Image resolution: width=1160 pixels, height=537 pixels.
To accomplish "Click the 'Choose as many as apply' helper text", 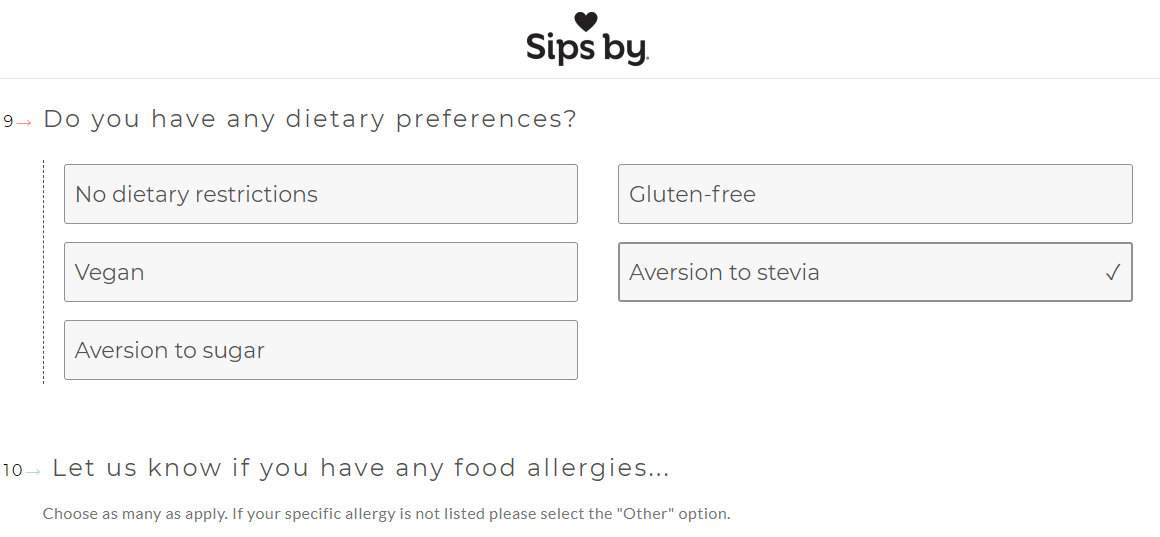I will tap(386, 513).
